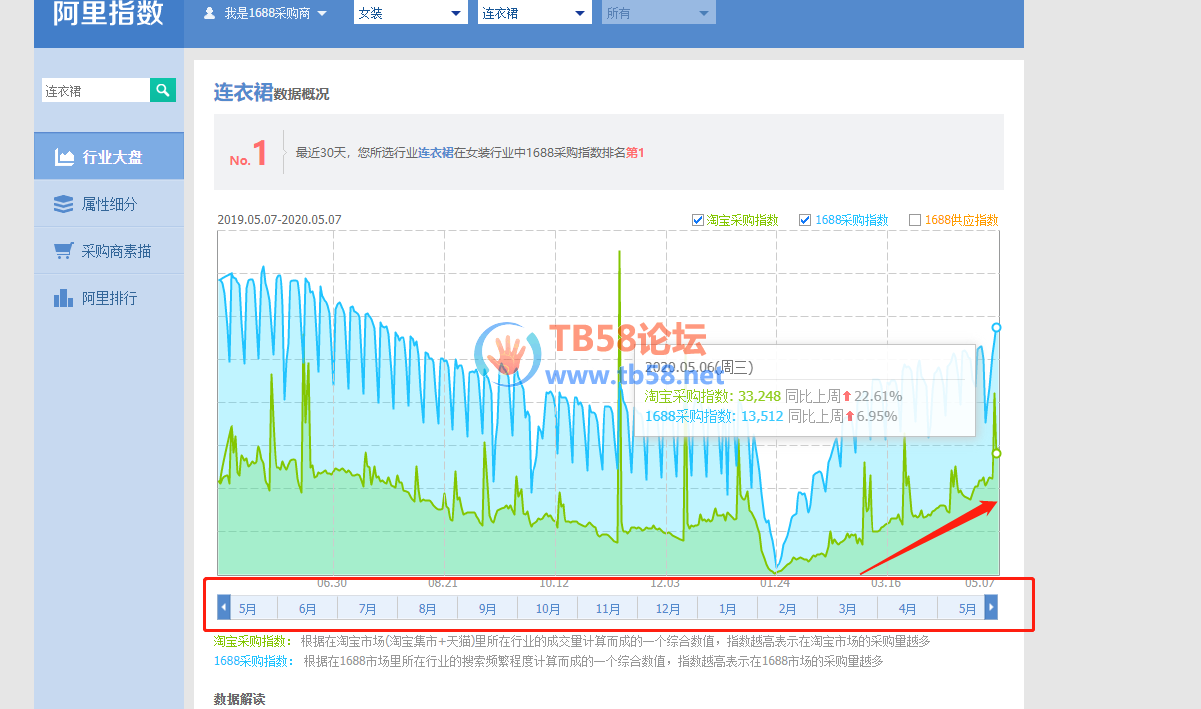Click the green 淘宝 endpoint marker on chart
Viewport: 1201px width, 709px height.
996,453
